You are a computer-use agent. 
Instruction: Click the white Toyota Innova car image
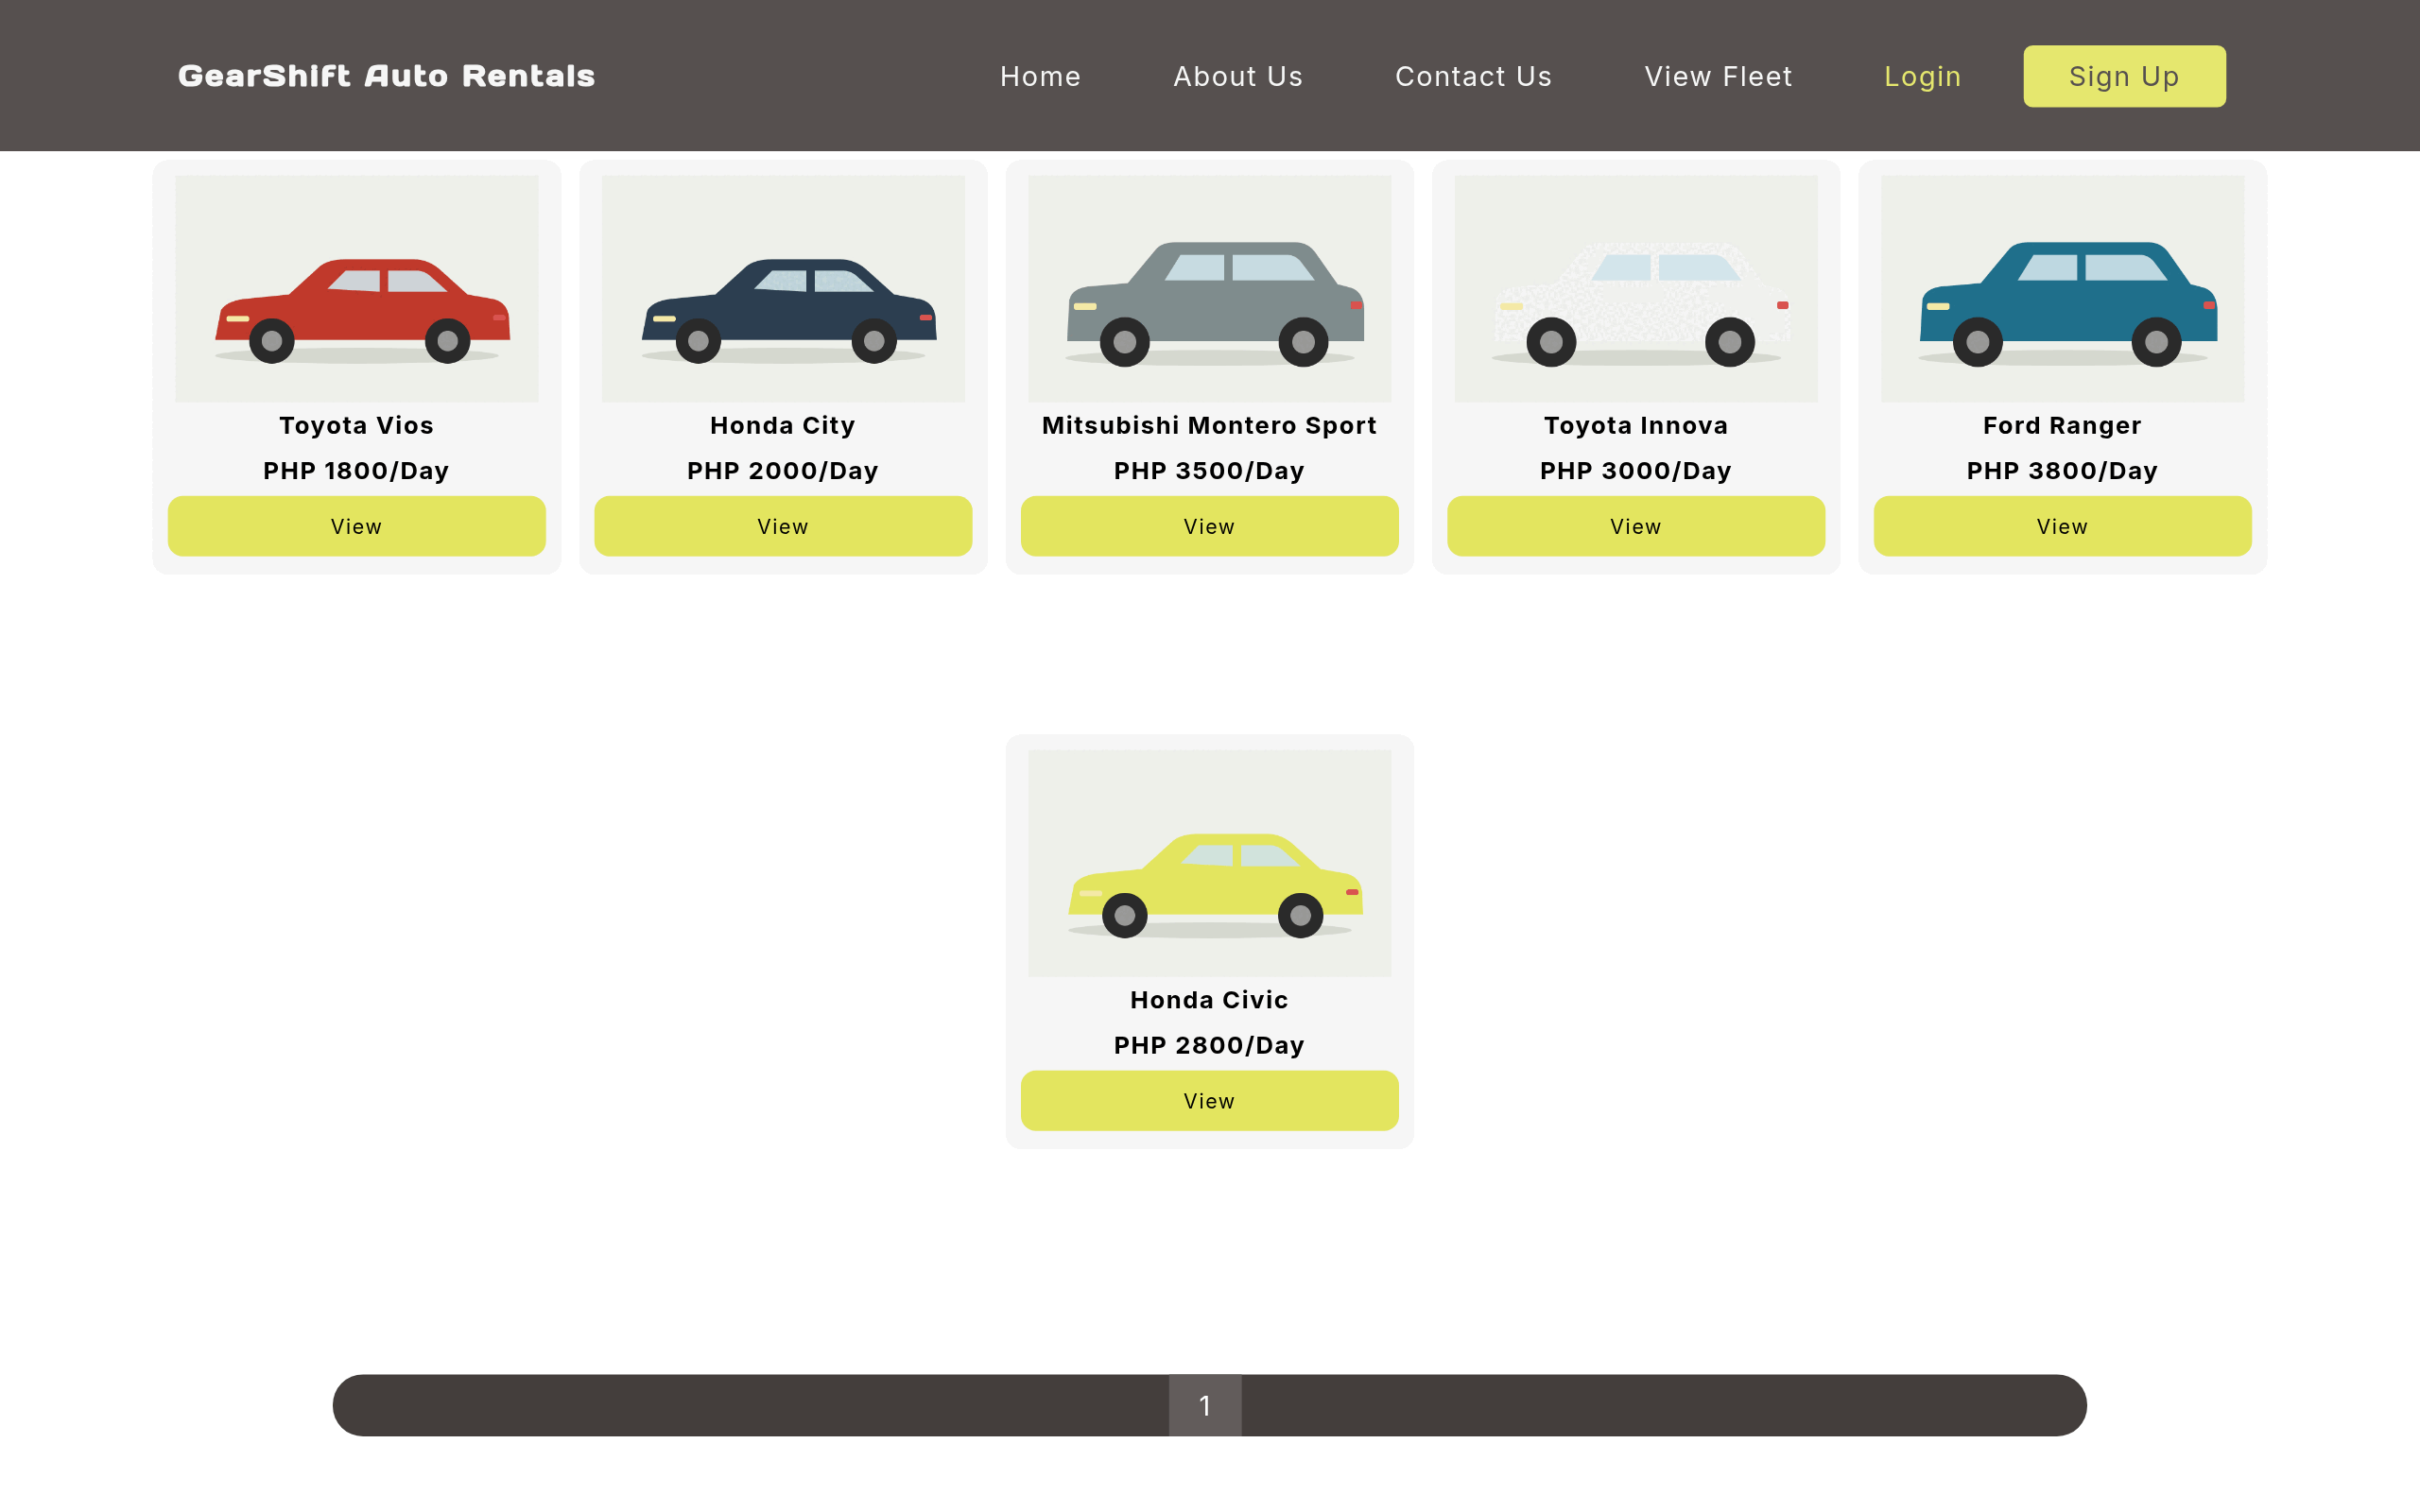point(1636,289)
